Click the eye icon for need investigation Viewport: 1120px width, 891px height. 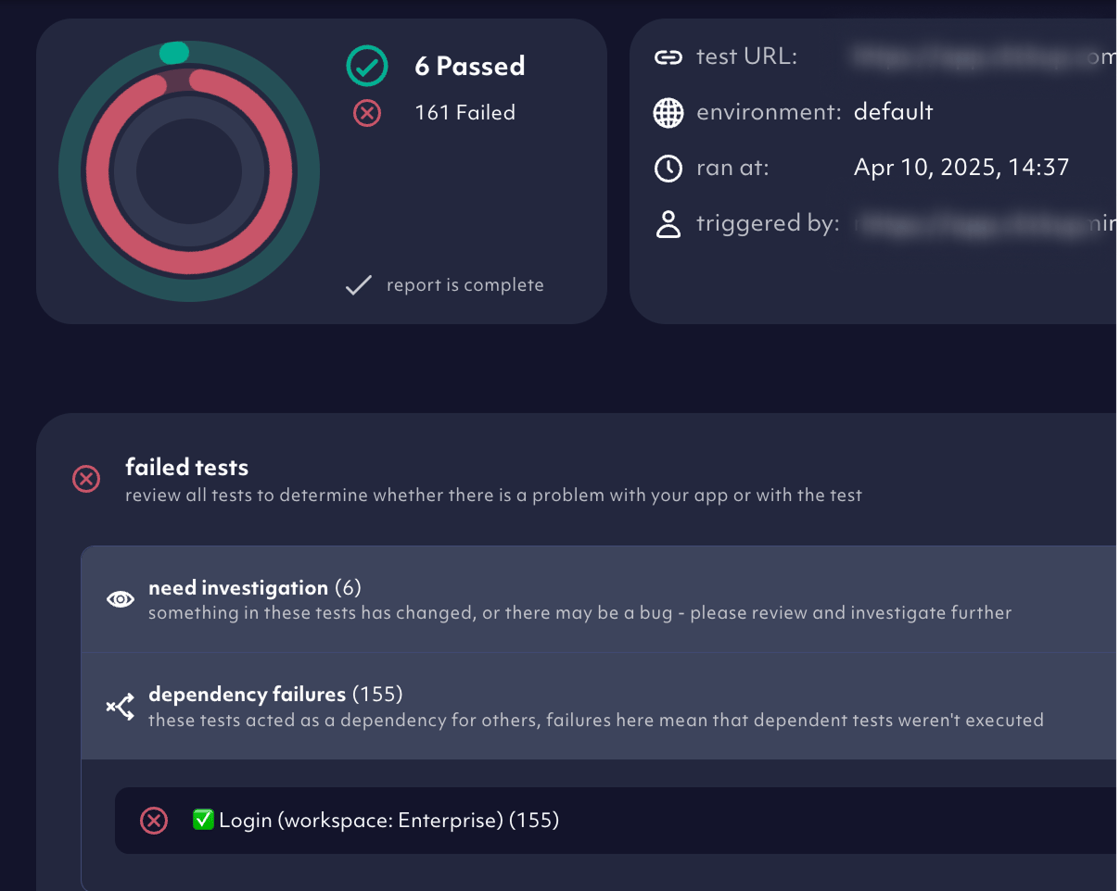120,599
